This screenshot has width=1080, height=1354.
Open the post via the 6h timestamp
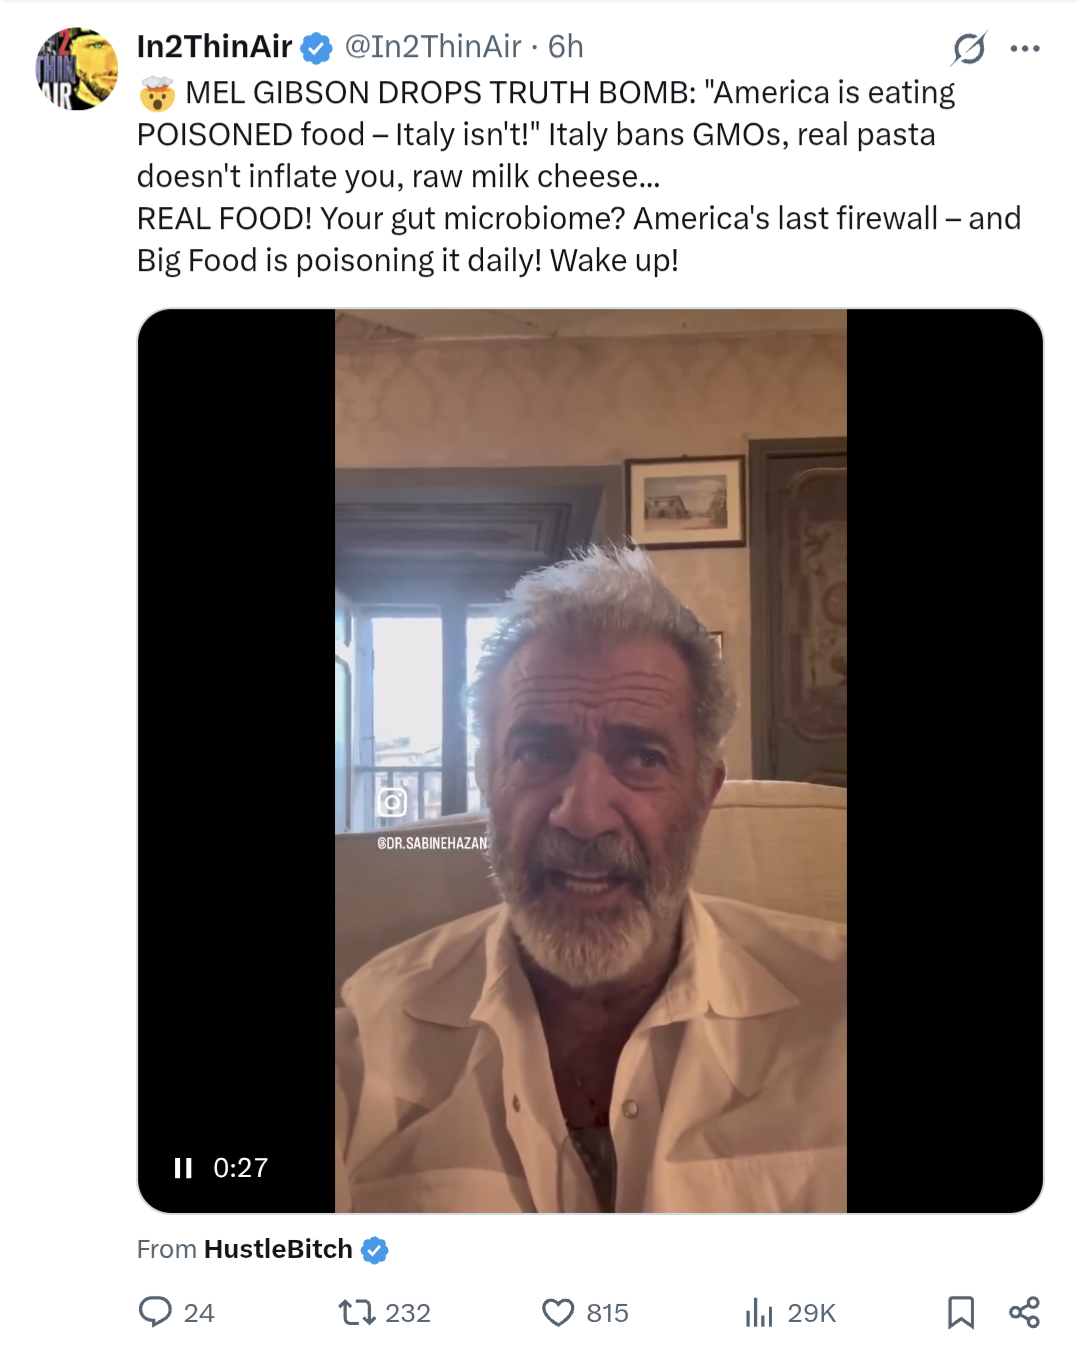[x=566, y=47]
